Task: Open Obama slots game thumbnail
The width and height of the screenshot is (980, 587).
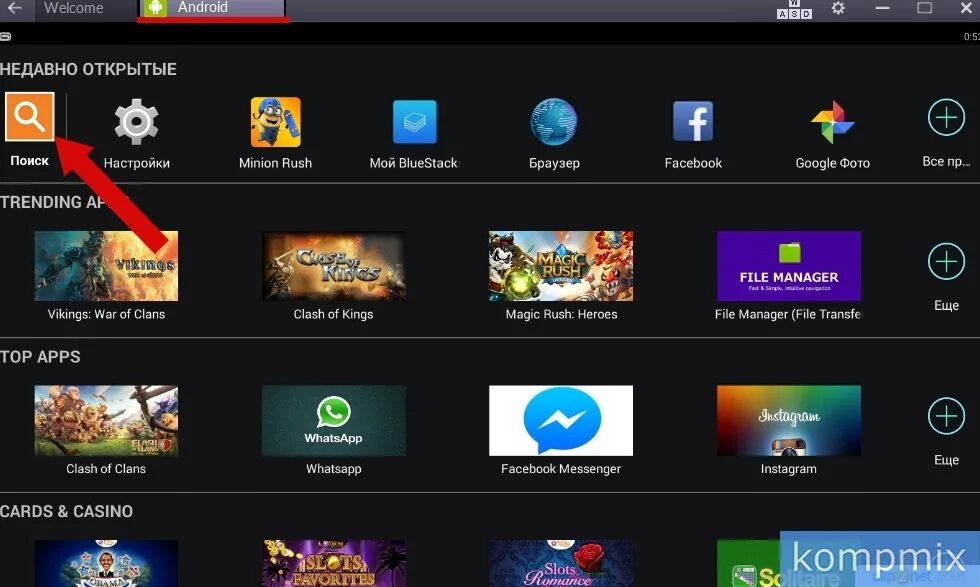Action: (x=106, y=563)
